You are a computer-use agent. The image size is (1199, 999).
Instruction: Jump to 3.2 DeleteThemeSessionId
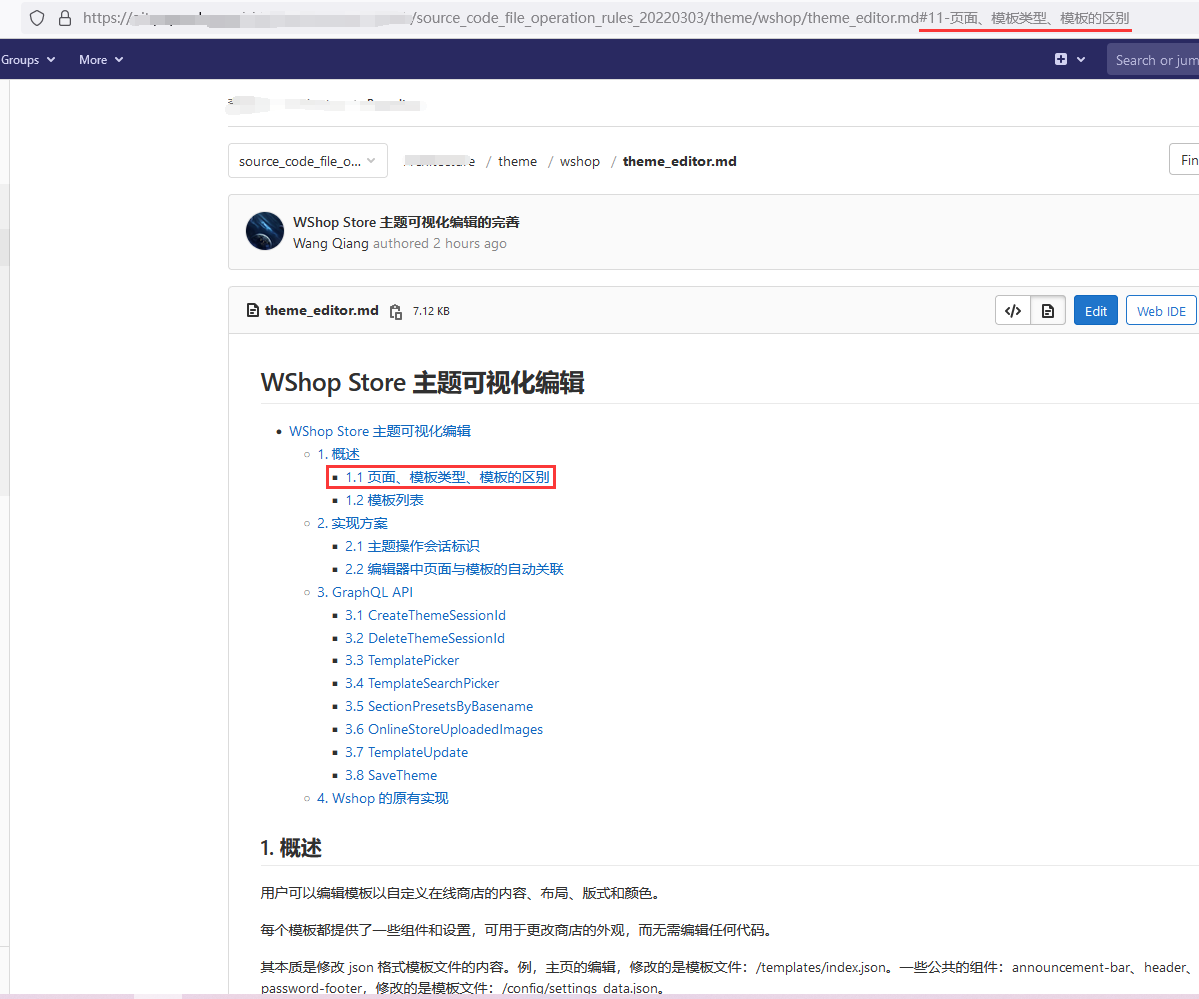(424, 638)
